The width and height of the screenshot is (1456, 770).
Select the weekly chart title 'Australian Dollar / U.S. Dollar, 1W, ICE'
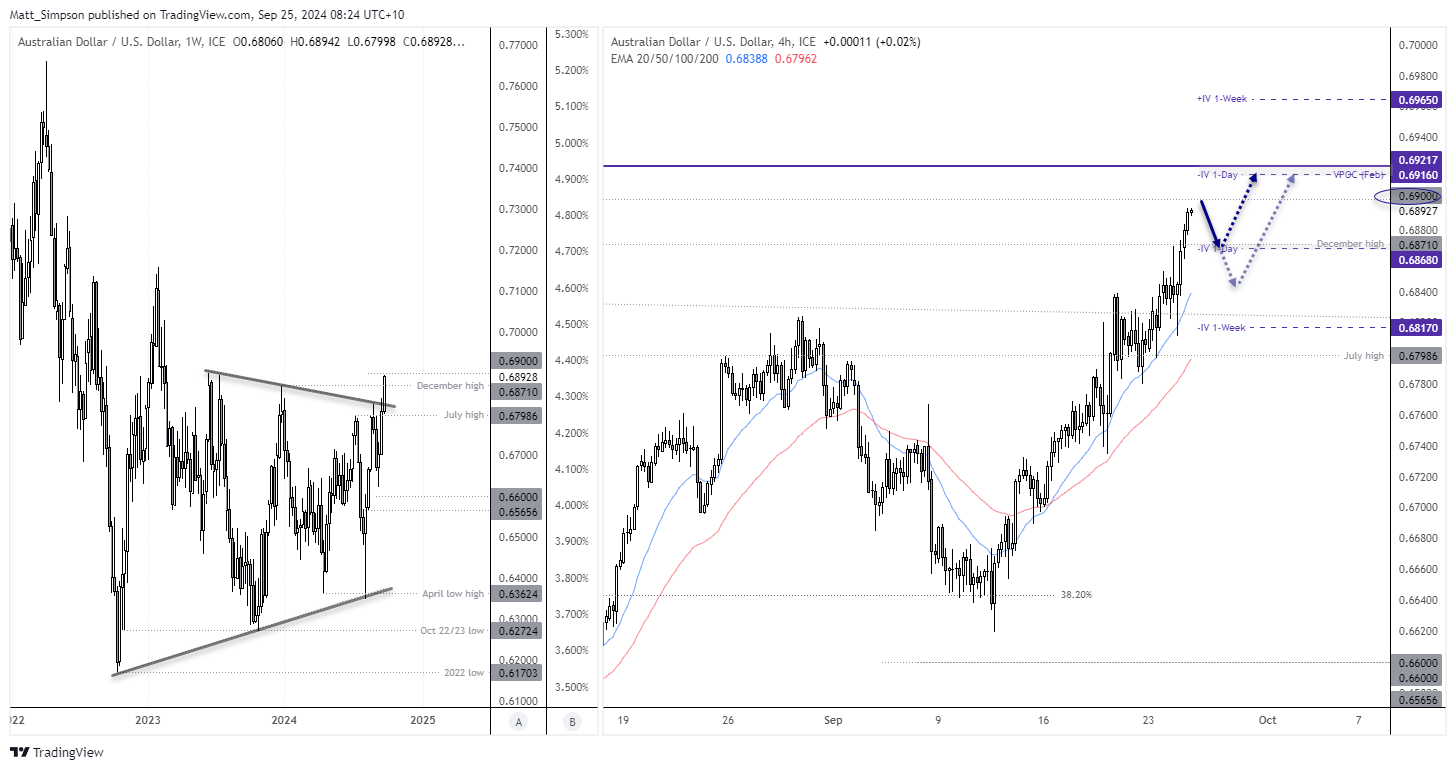coord(121,42)
